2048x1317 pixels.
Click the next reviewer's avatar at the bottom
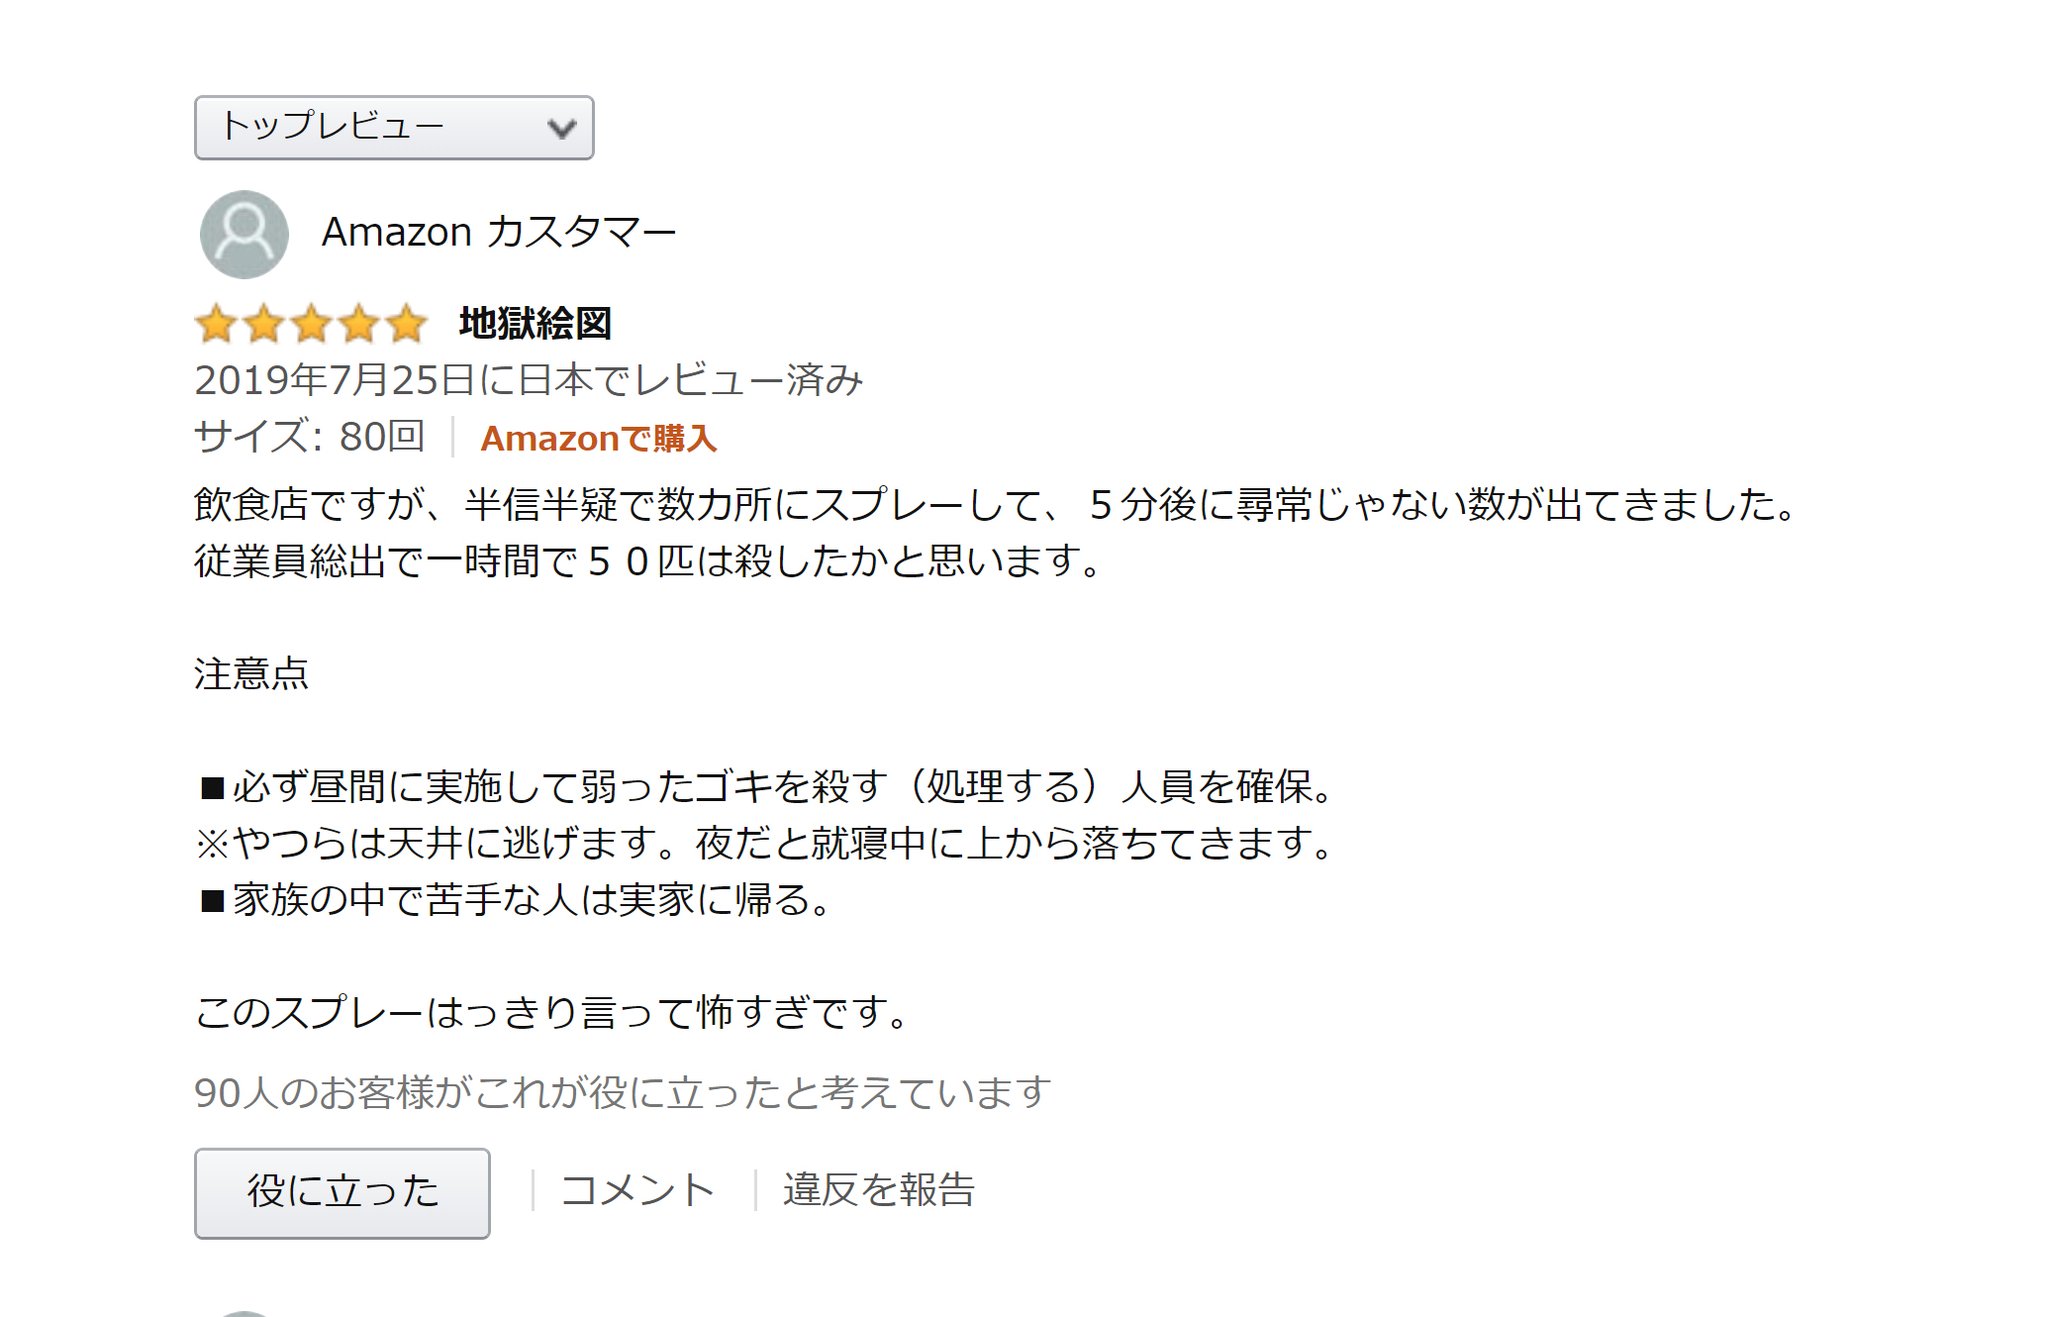(244, 1313)
